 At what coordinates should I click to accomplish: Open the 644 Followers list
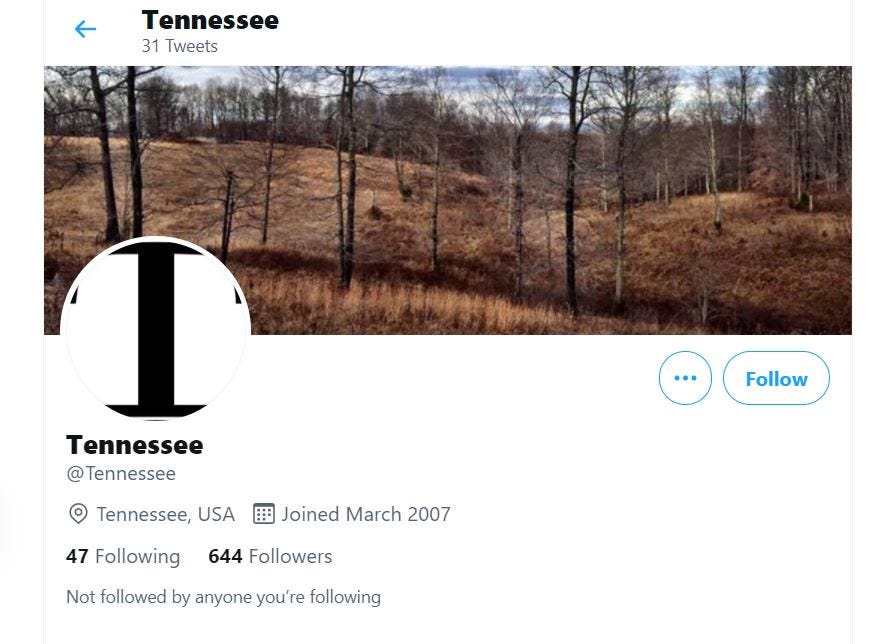(270, 557)
